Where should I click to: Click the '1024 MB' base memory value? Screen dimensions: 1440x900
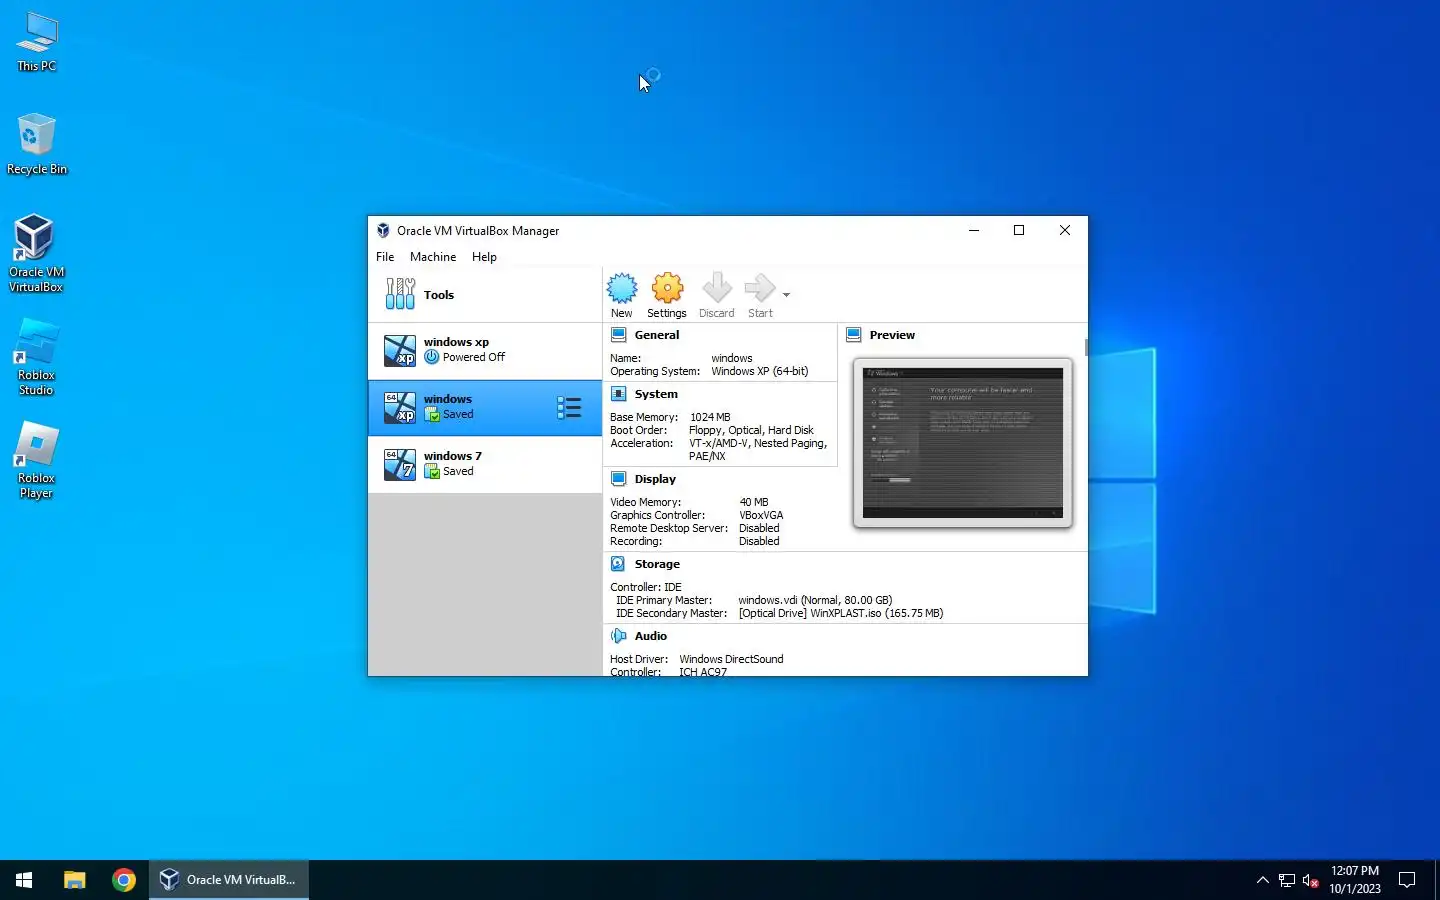click(710, 417)
